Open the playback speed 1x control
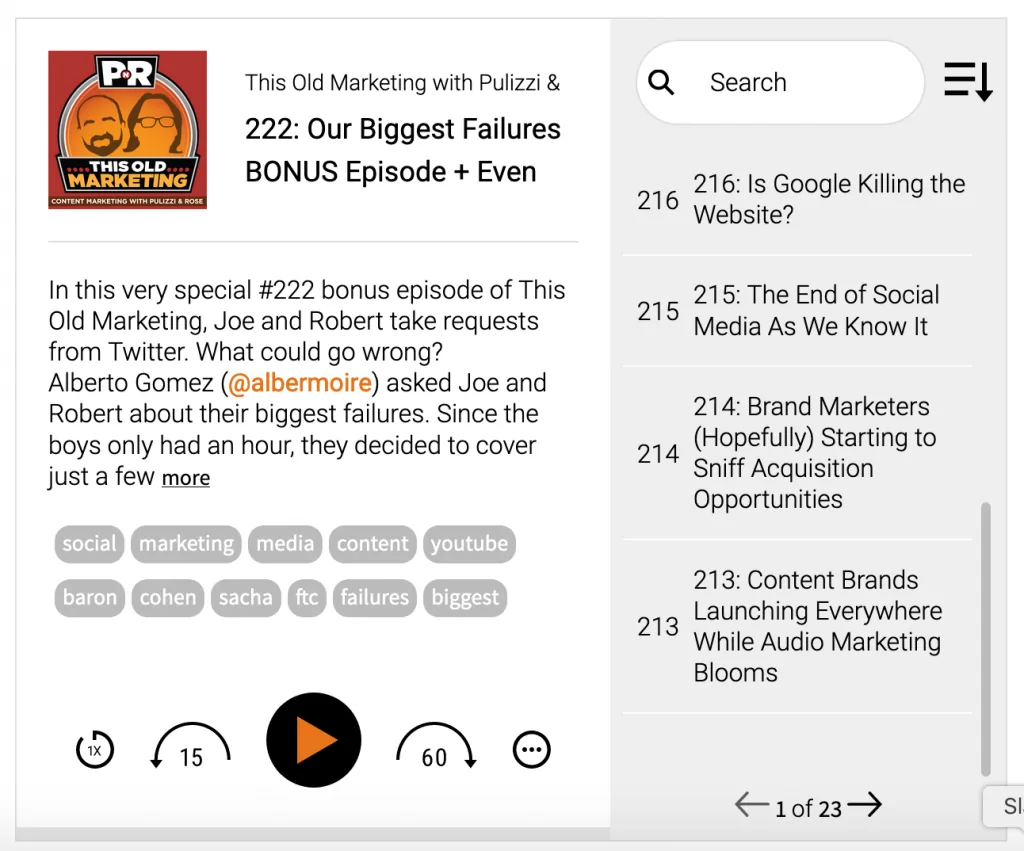The height and width of the screenshot is (851, 1024). 94,749
